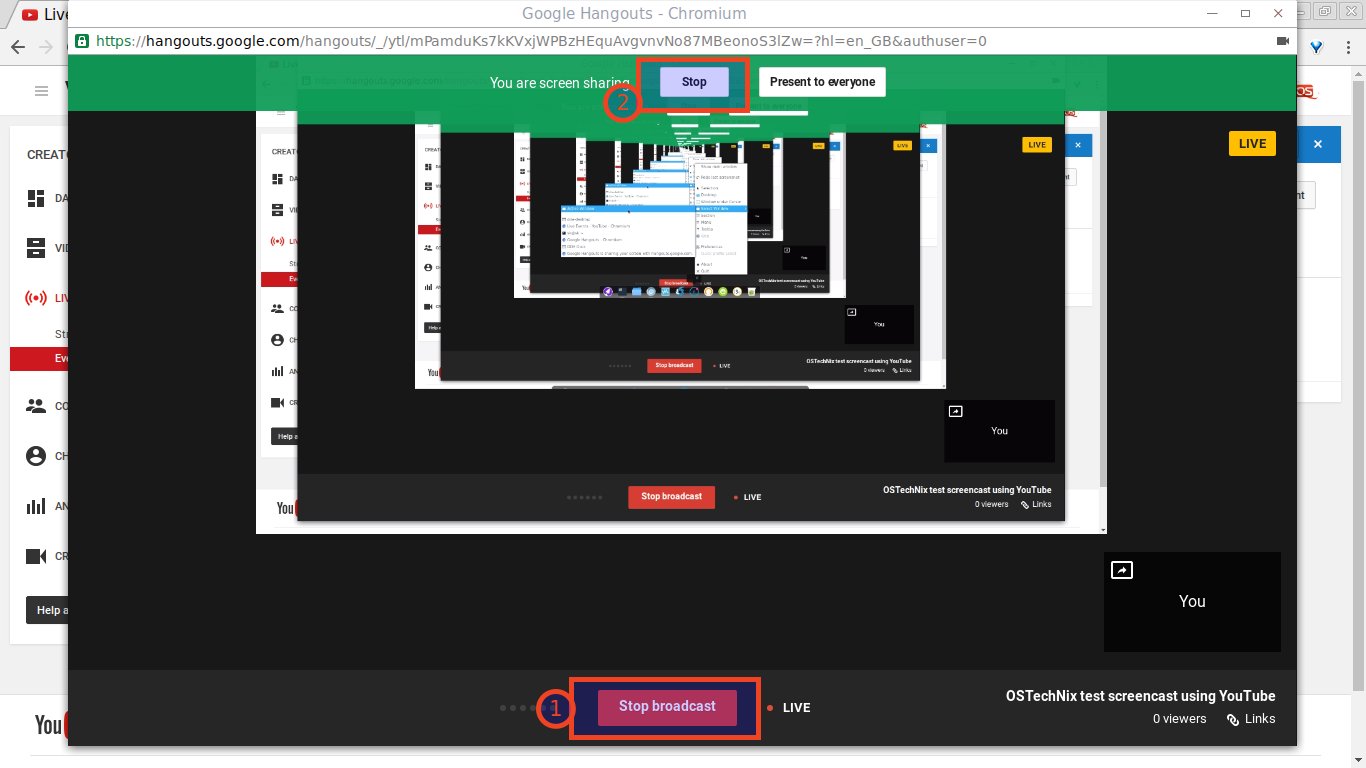Open the three-dot Chromium menu in the YouTube window
Viewport: 1366px width, 768px height.
point(1349,47)
